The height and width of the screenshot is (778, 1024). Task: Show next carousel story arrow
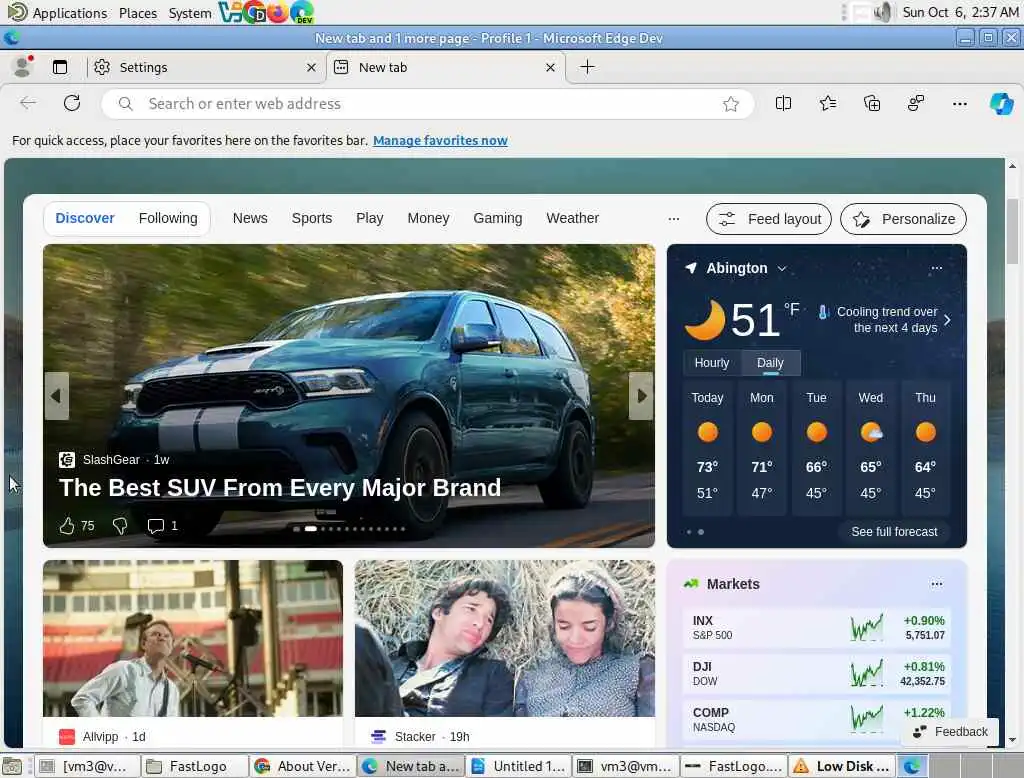[641, 396]
